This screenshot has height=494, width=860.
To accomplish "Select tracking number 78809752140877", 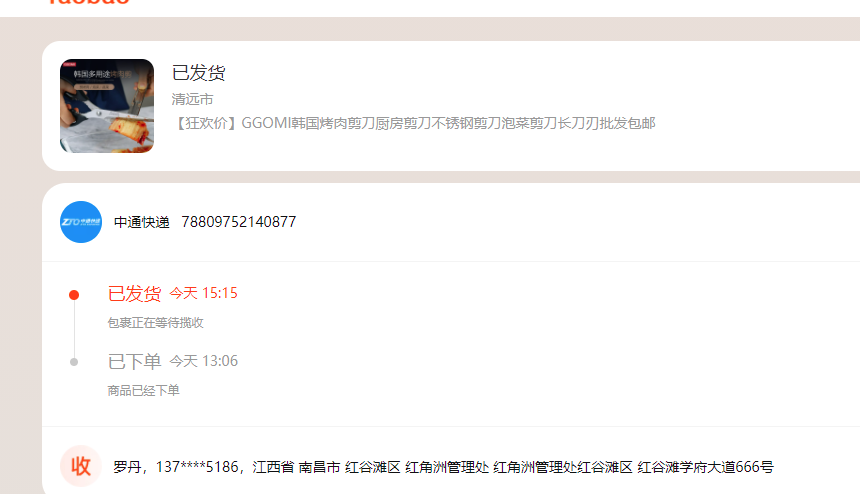I will coord(239,222).
